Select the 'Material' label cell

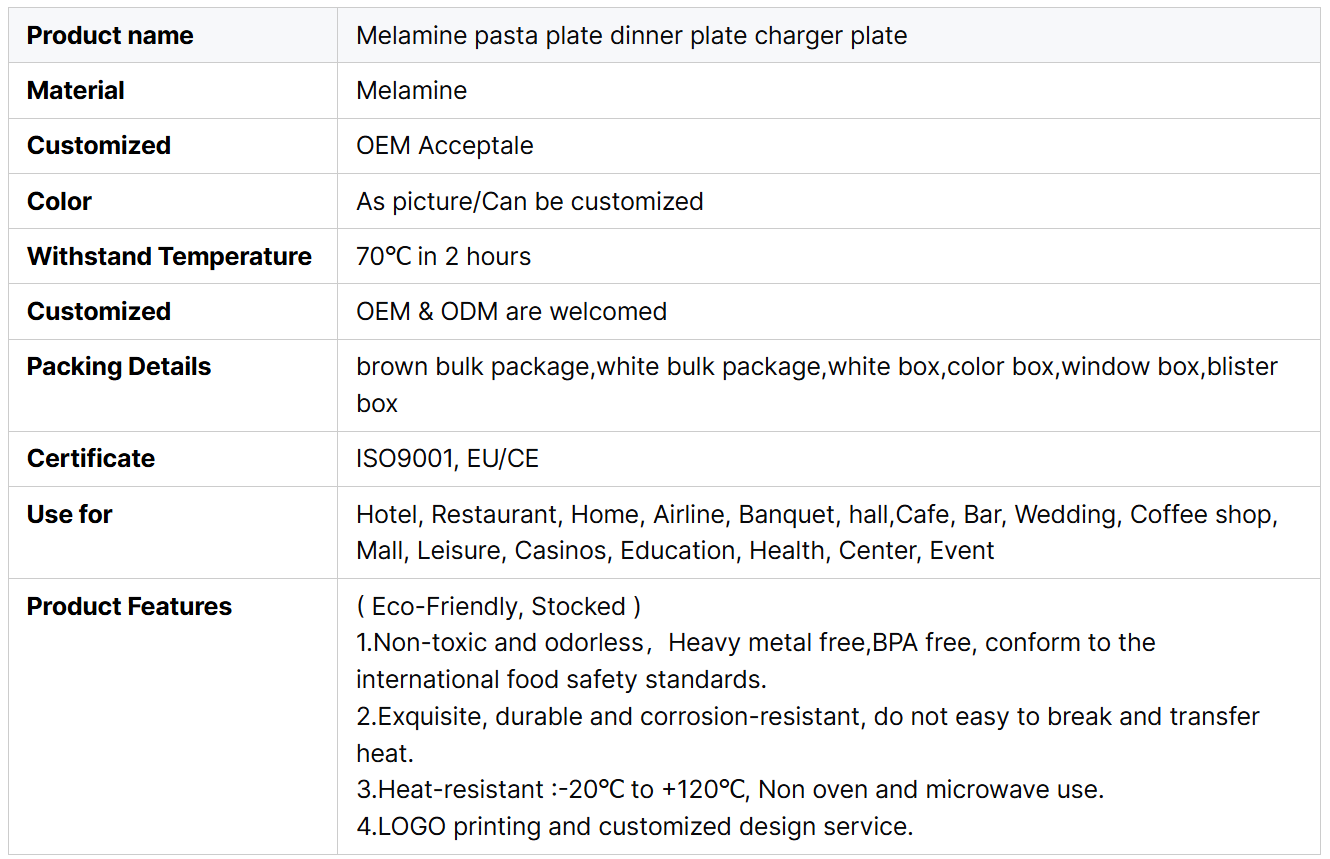76,91
